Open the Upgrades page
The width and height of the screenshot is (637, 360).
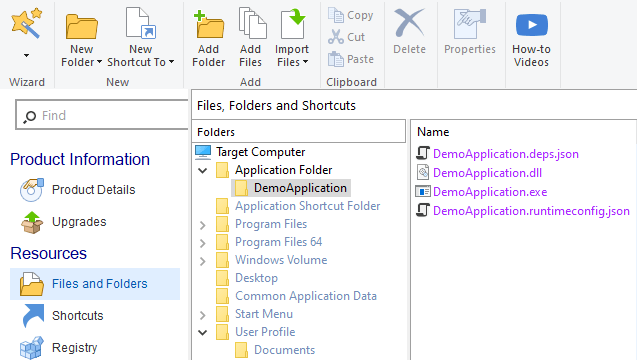[x=79, y=222]
